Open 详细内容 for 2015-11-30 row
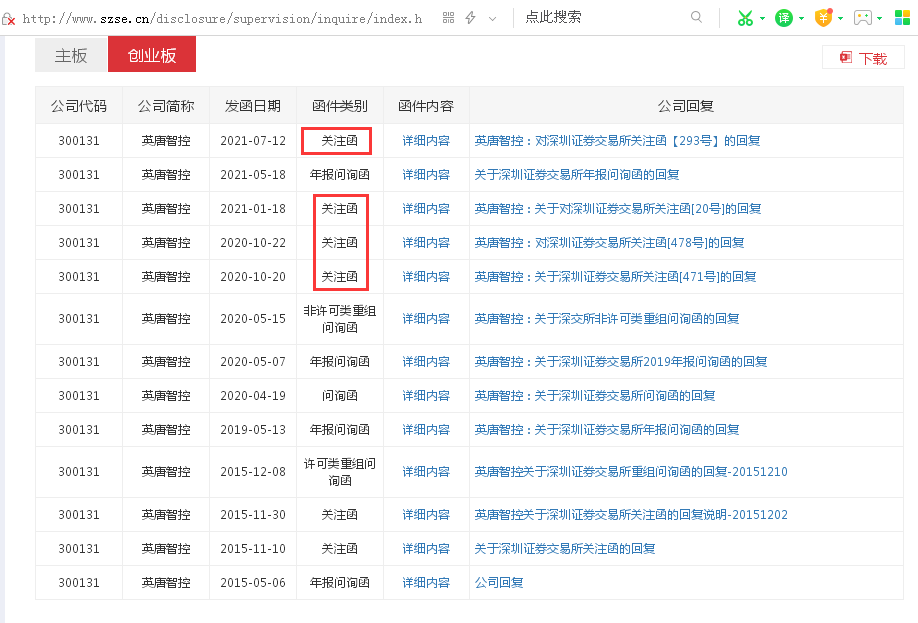The height and width of the screenshot is (623, 918). [x=426, y=514]
